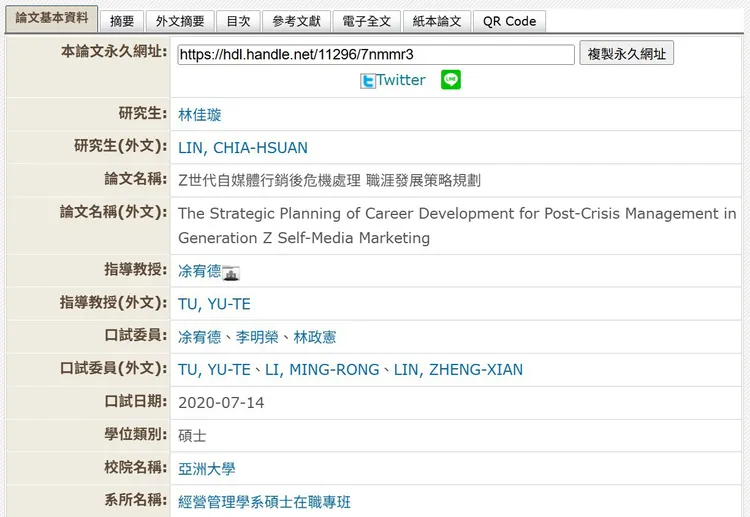Open committee member link 李明榮

[257, 337]
